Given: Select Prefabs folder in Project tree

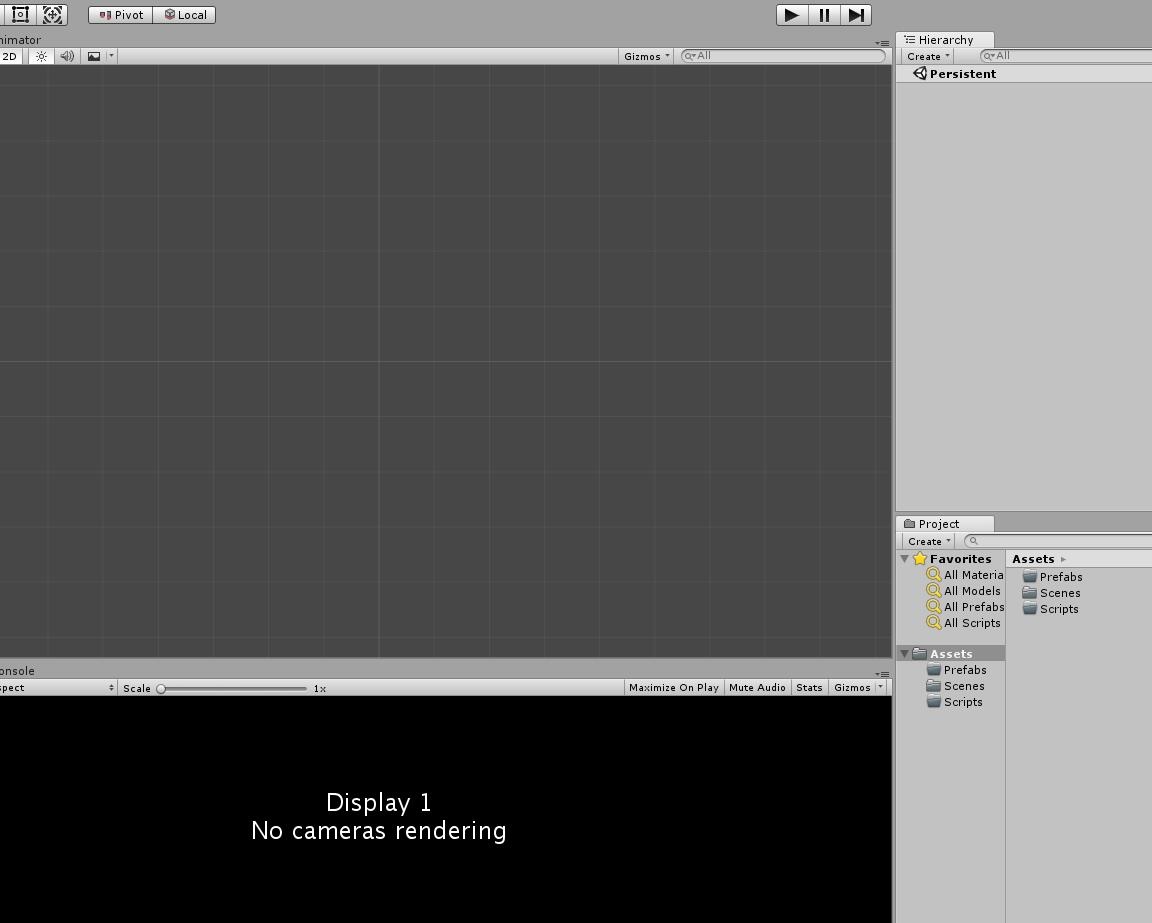Looking at the screenshot, I should (965, 669).
